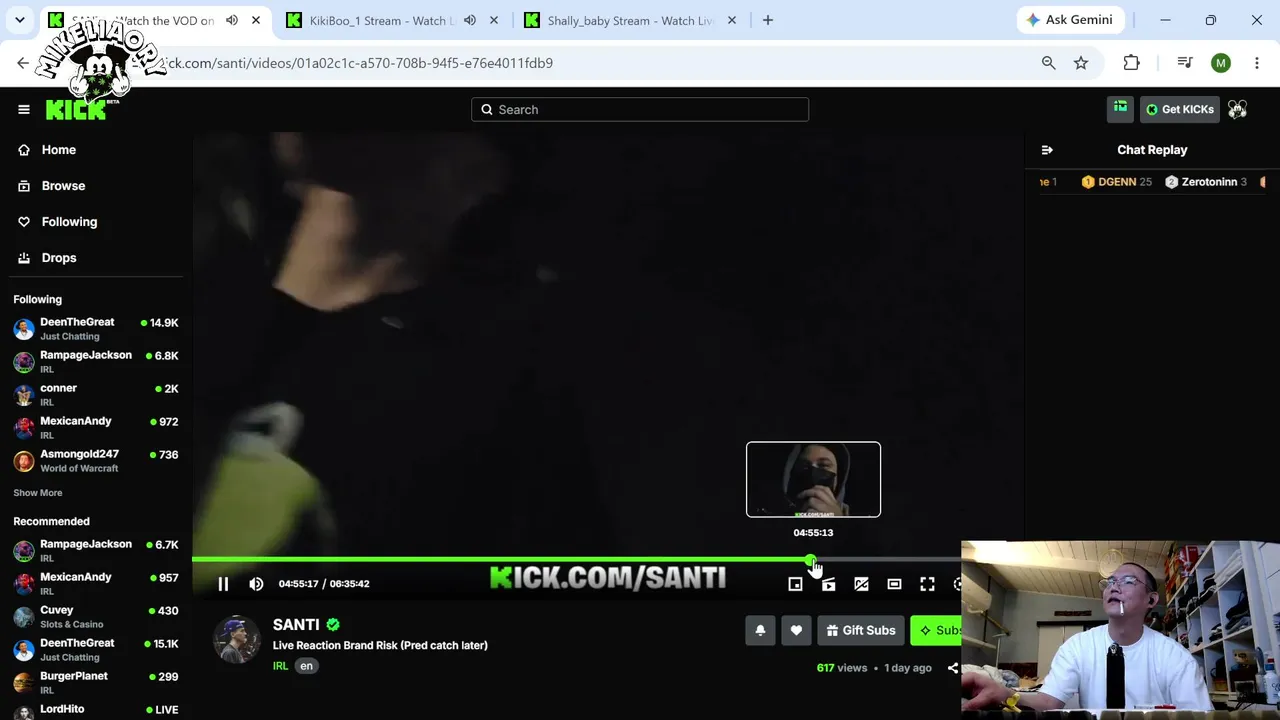Close the KikiBoo_1 Stream tab
This screenshot has width=1280, height=720.
pos(494,20)
